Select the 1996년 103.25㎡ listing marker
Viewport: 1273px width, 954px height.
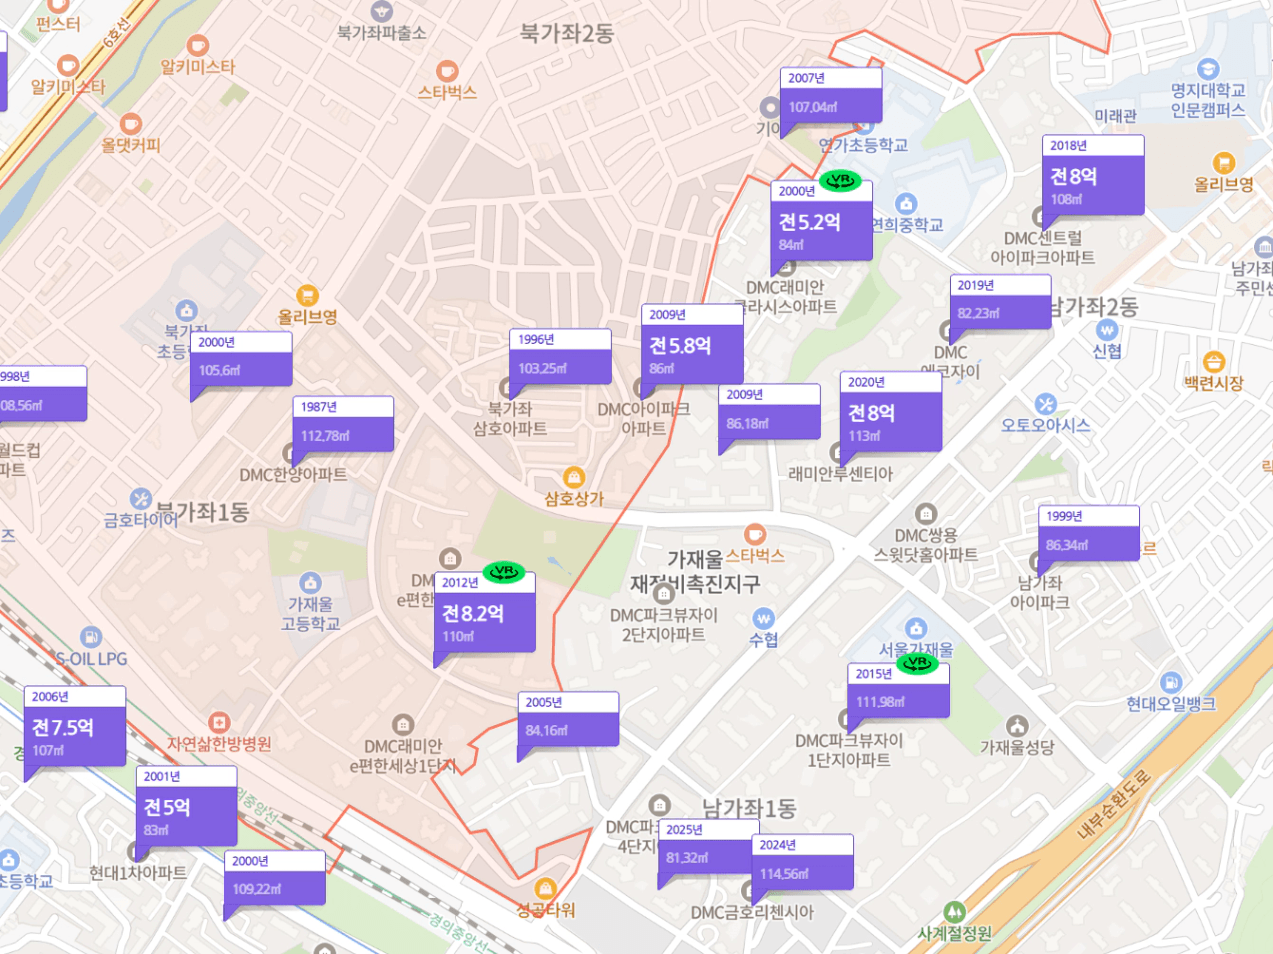[560, 357]
